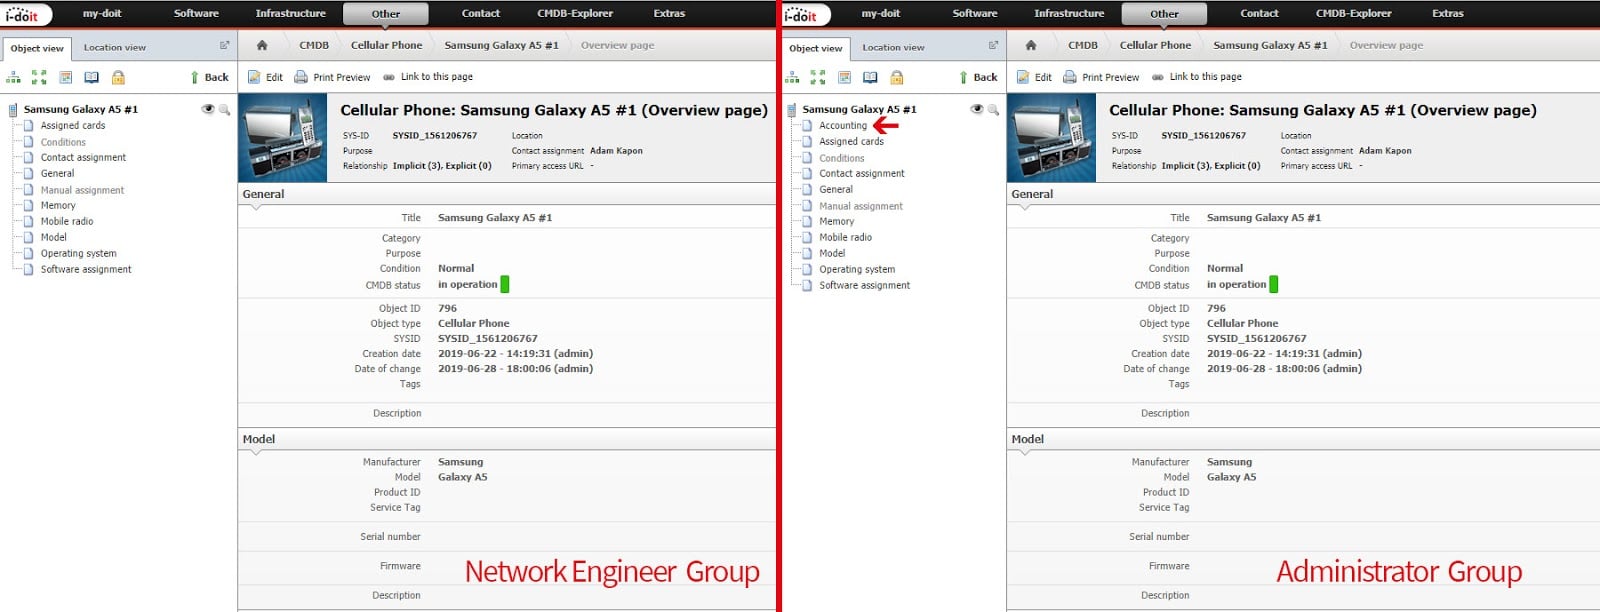The height and width of the screenshot is (612, 1600).
Task: Open the Software menu in right screenshot
Action: [x=975, y=14]
